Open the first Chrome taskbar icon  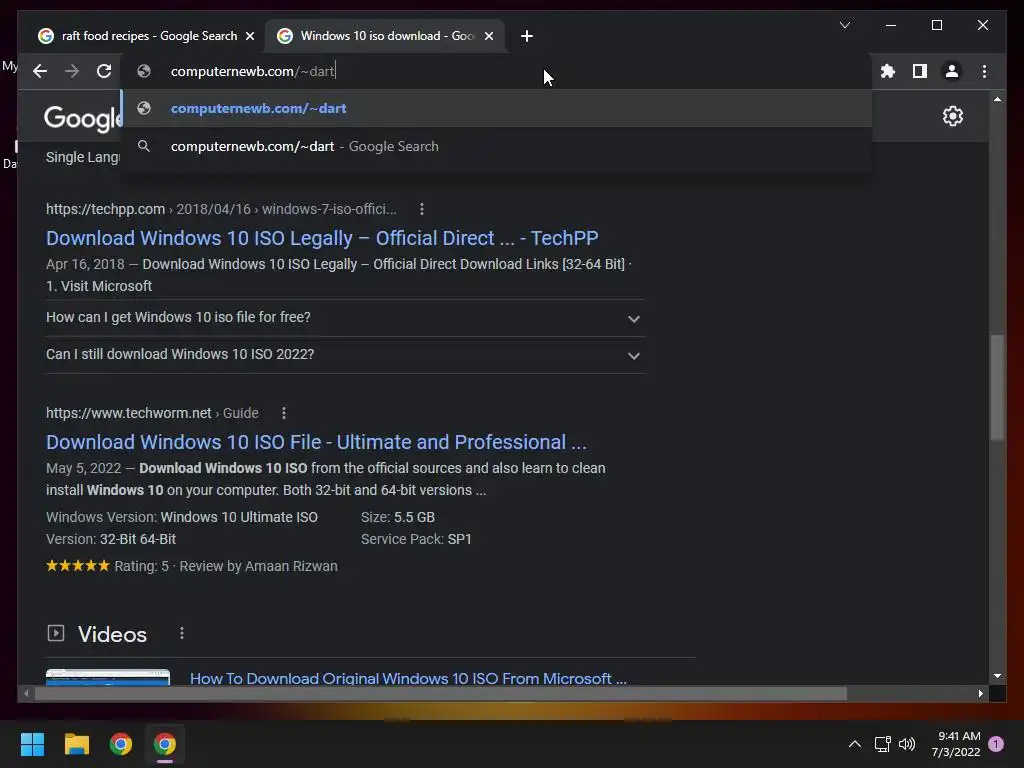pyautogui.click(x=121, y=744)
